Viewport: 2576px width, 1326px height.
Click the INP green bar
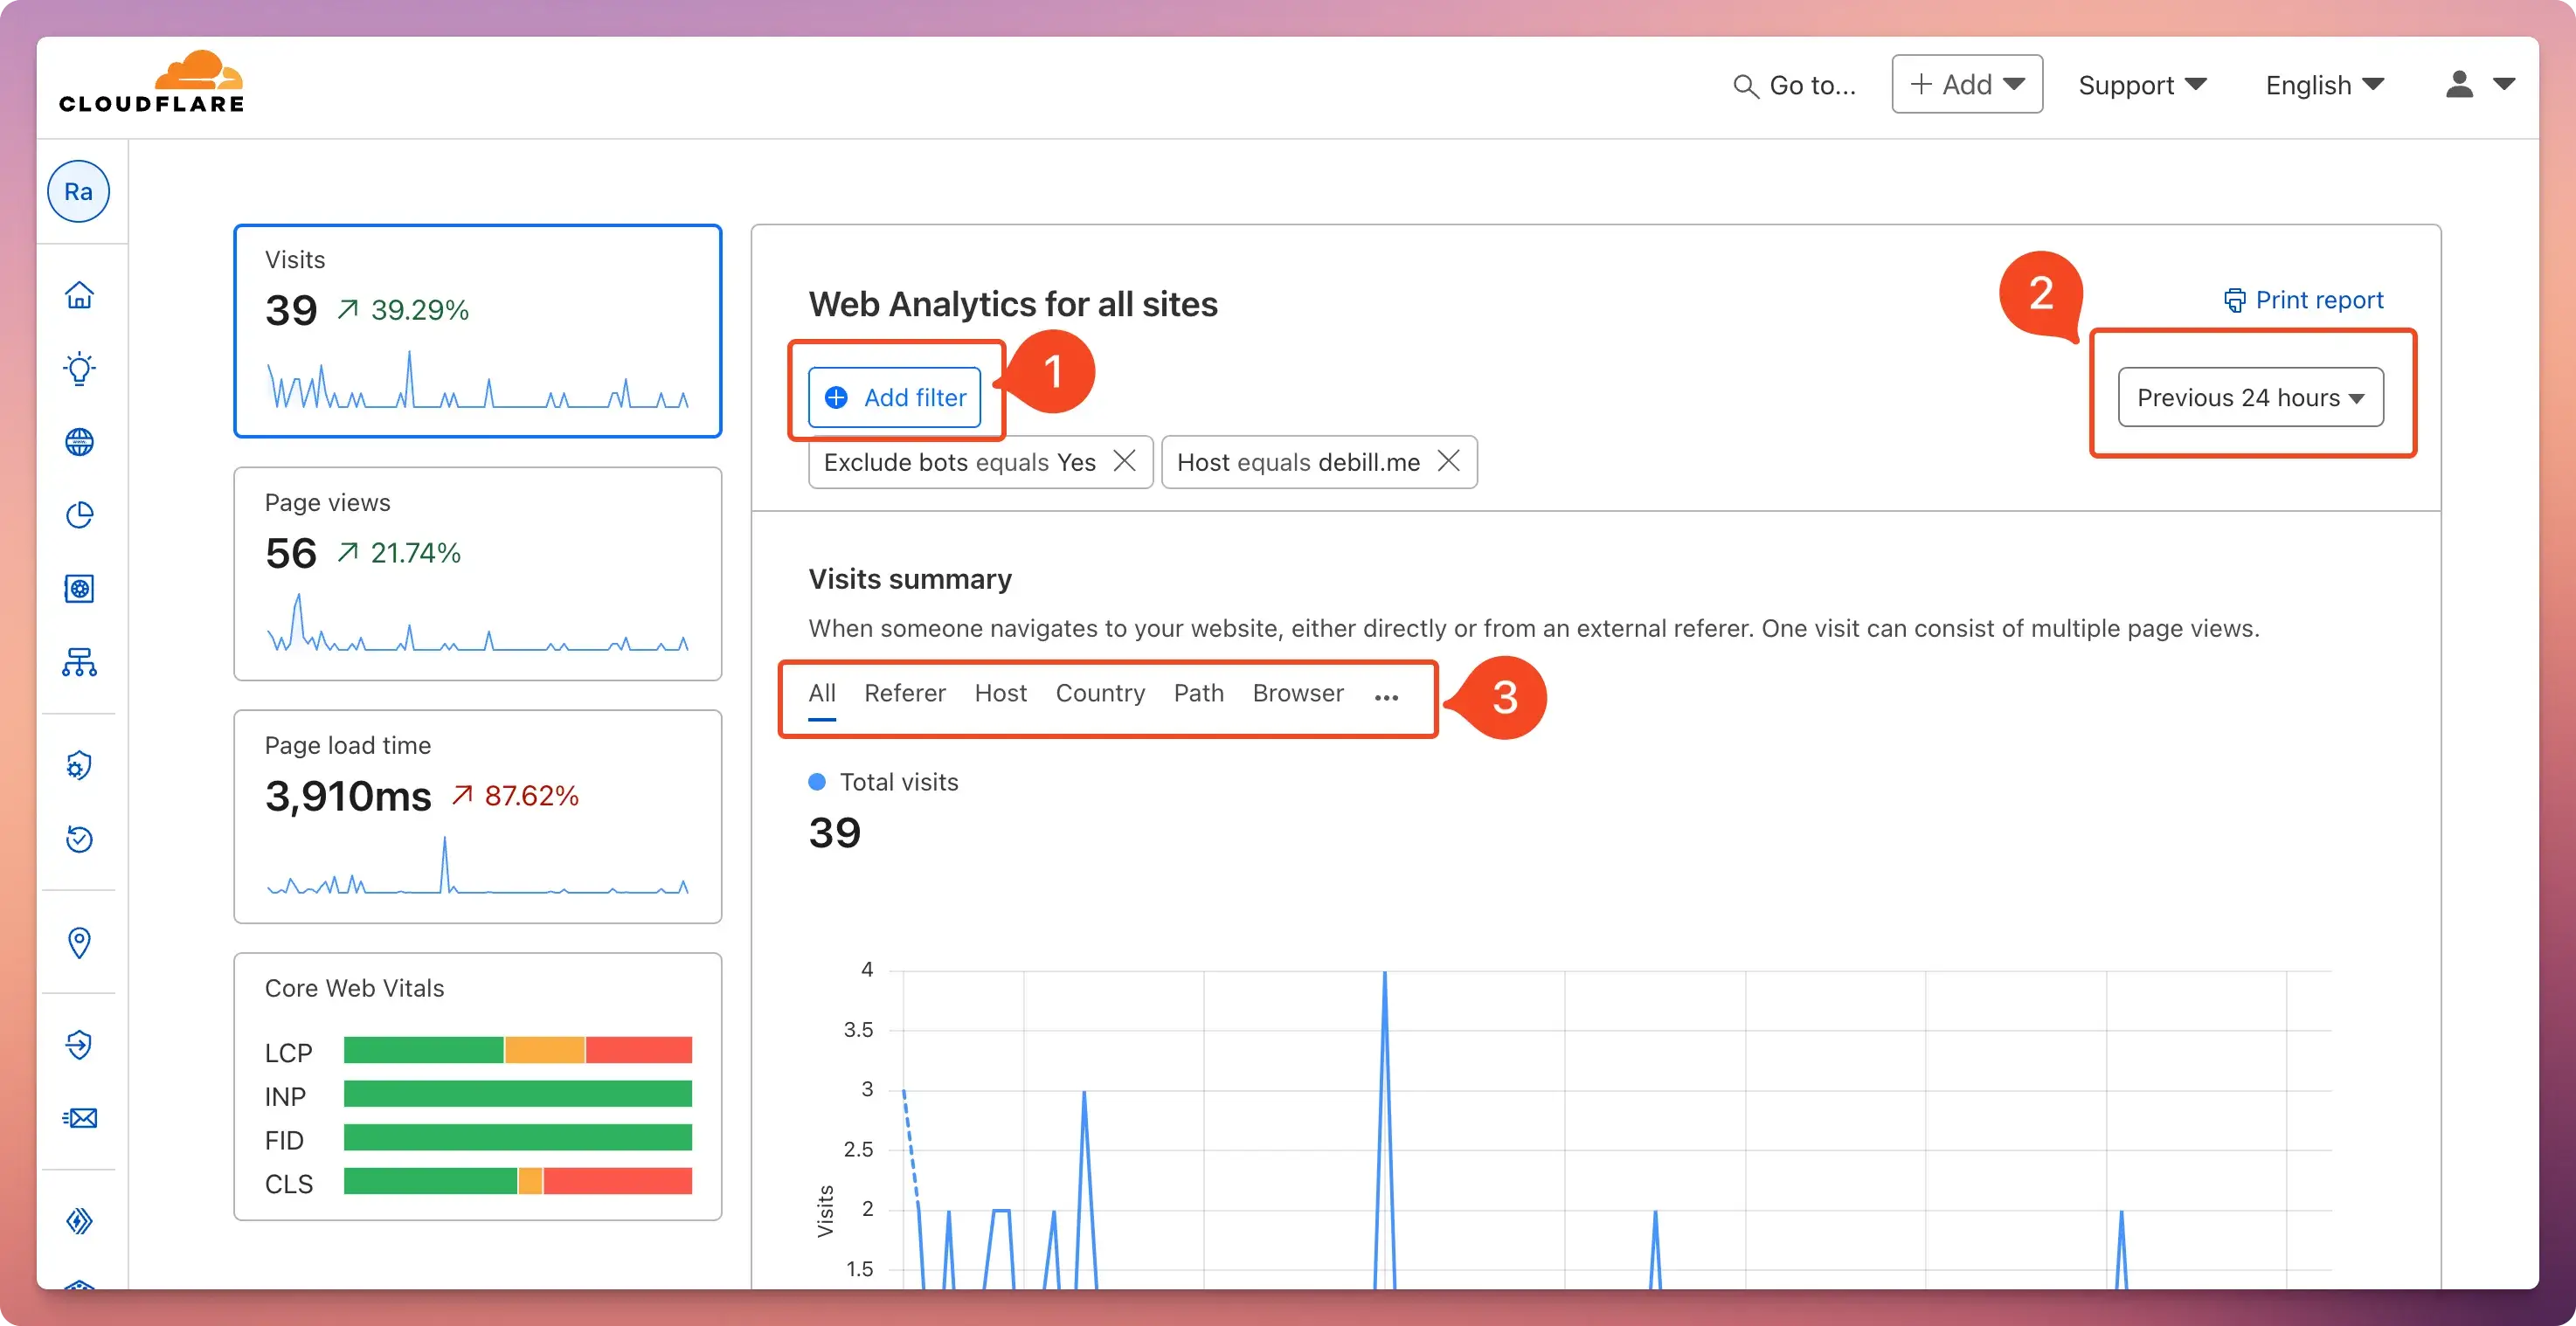coord(517,1094)
